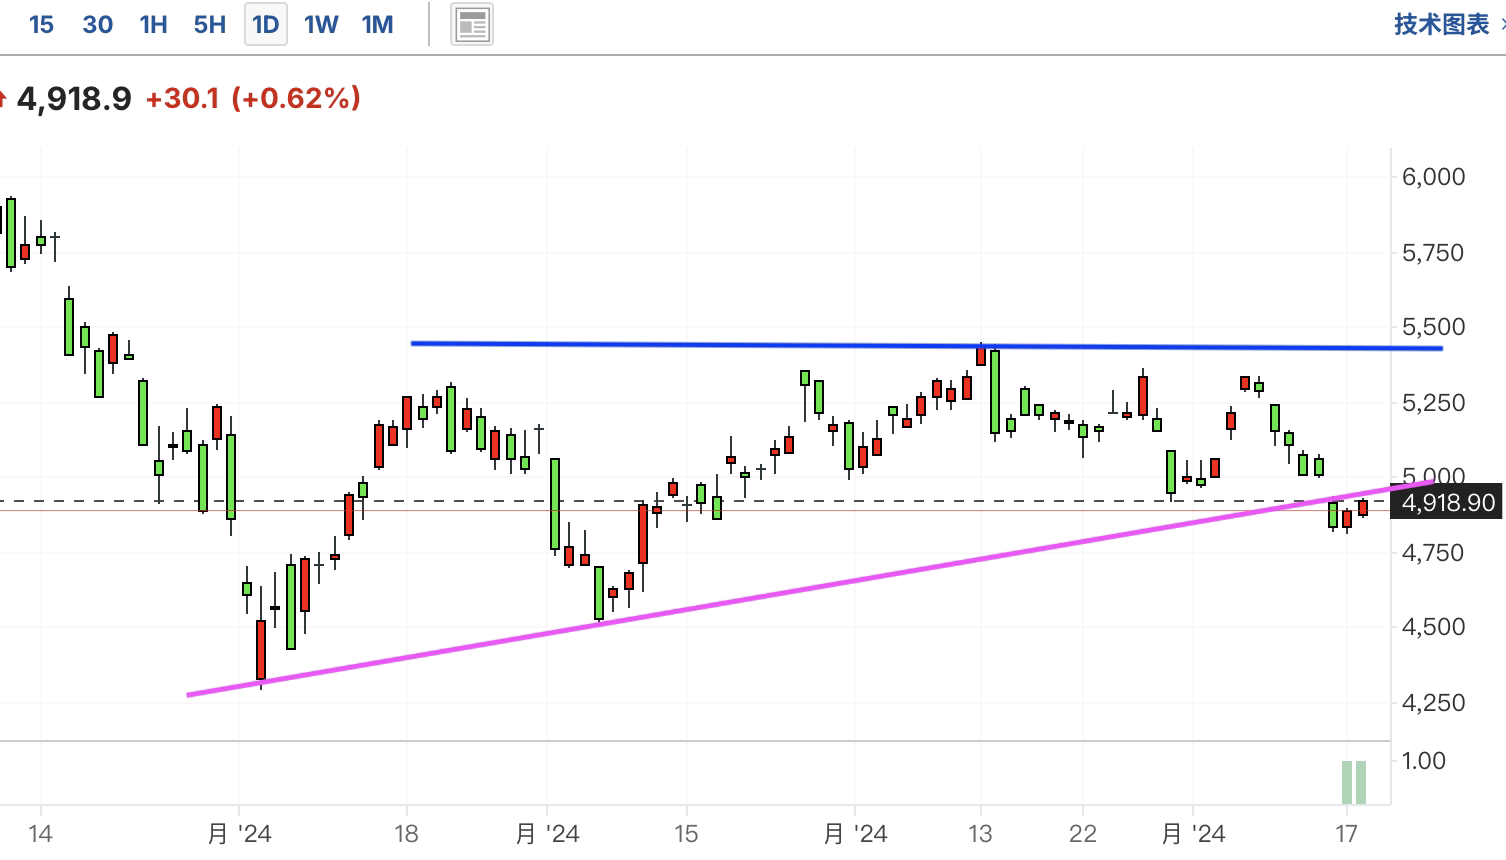Click the 4,750 price axis label

[1433, 553]
